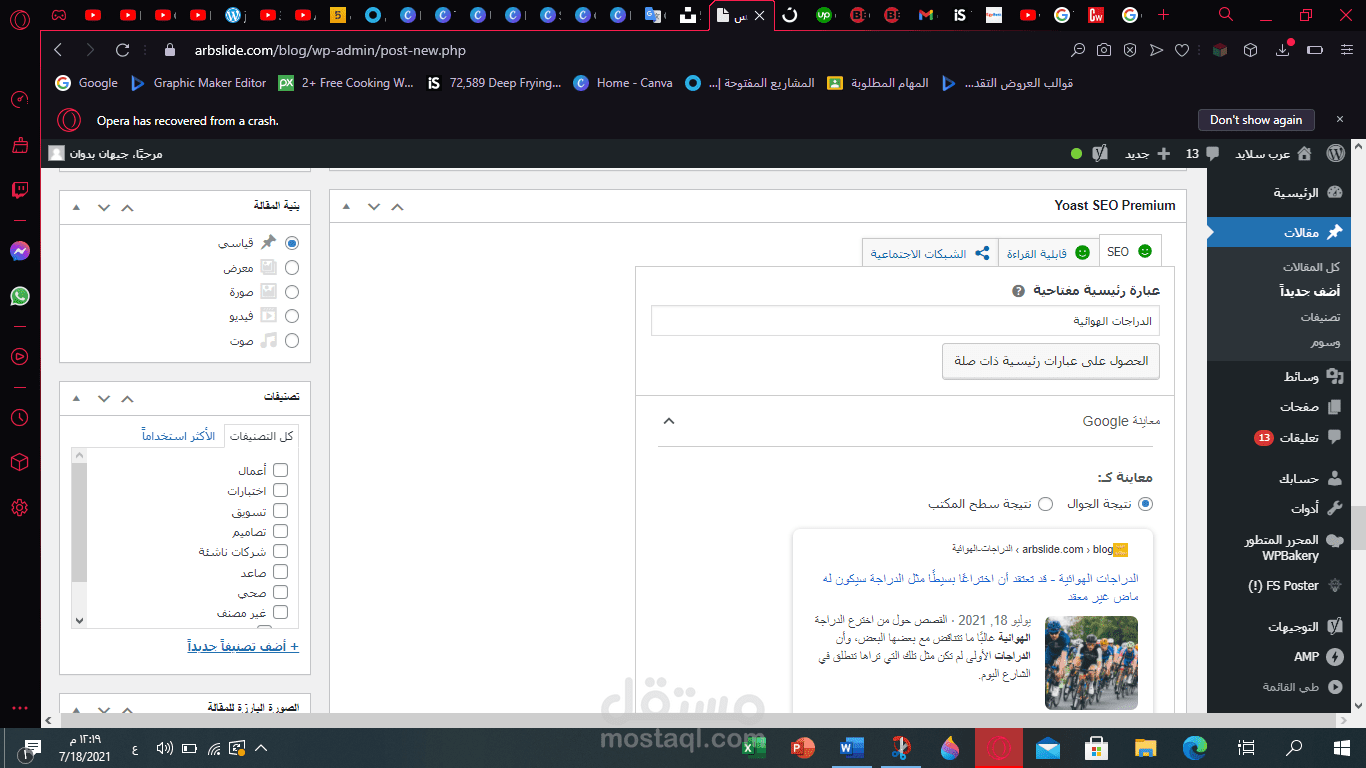Viewport: 1366px width, 768px height.
Task: Open Twitch in the Opera sidebar
Action: (19, 190)
